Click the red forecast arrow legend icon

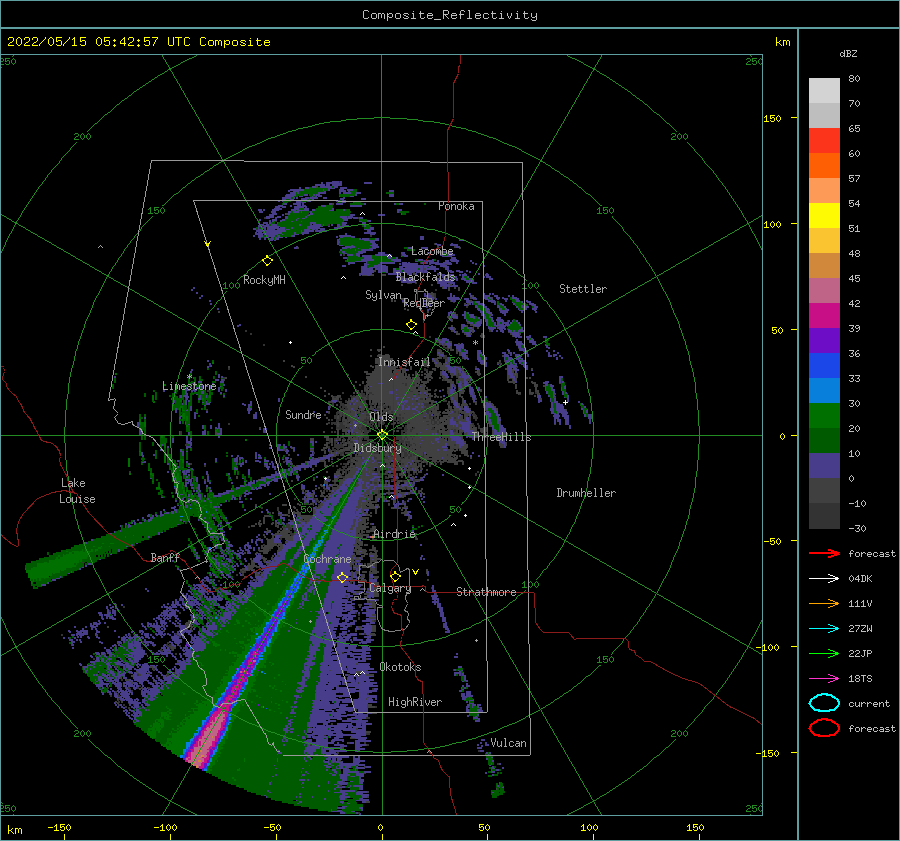[x=824, y=553]
